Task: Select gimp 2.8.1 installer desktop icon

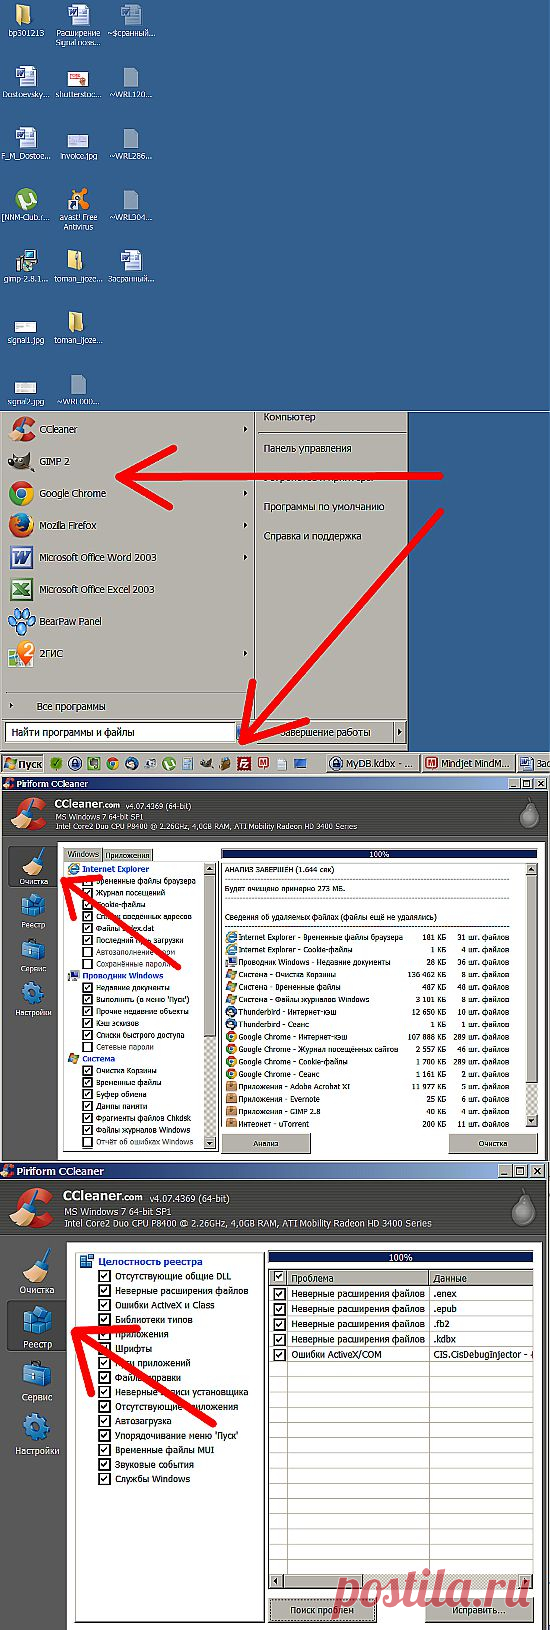Action: click(x=25, y=266)
